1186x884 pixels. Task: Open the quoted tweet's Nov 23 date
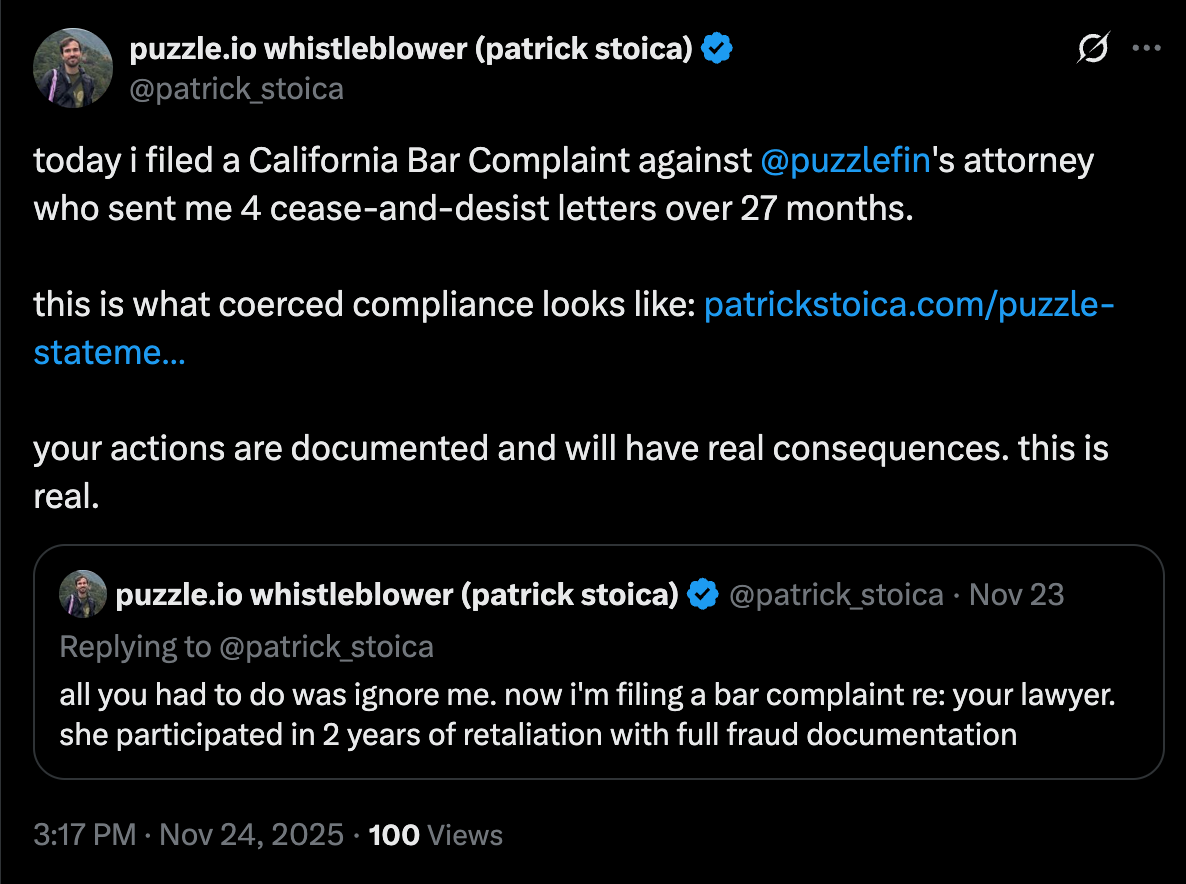point(1017,595)
